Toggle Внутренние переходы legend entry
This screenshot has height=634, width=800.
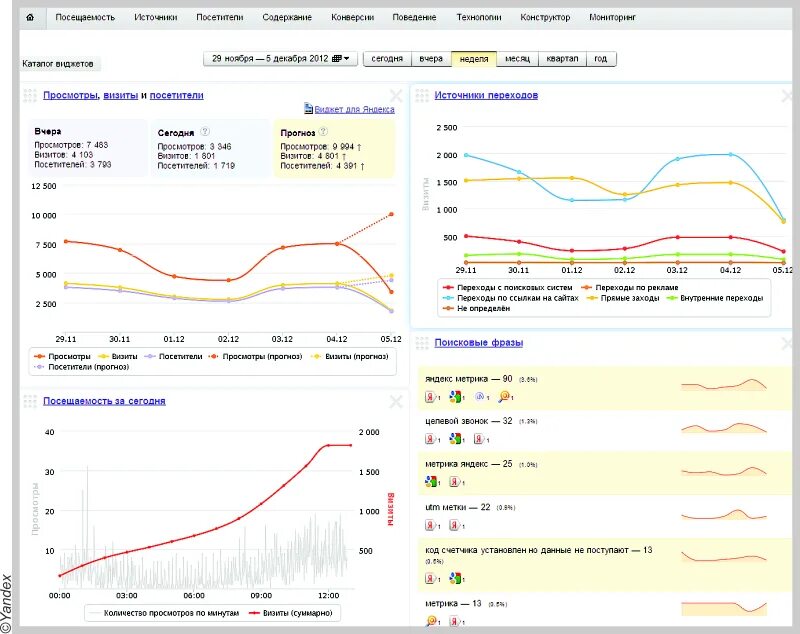click(715, 298)
